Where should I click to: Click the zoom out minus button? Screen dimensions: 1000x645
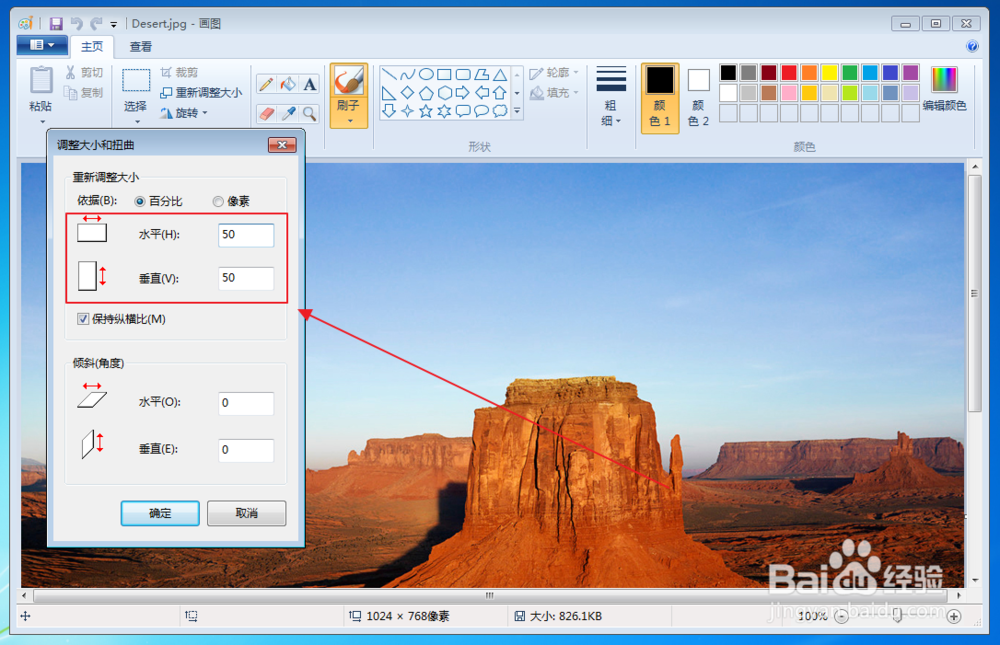click(x=841, y=616)
